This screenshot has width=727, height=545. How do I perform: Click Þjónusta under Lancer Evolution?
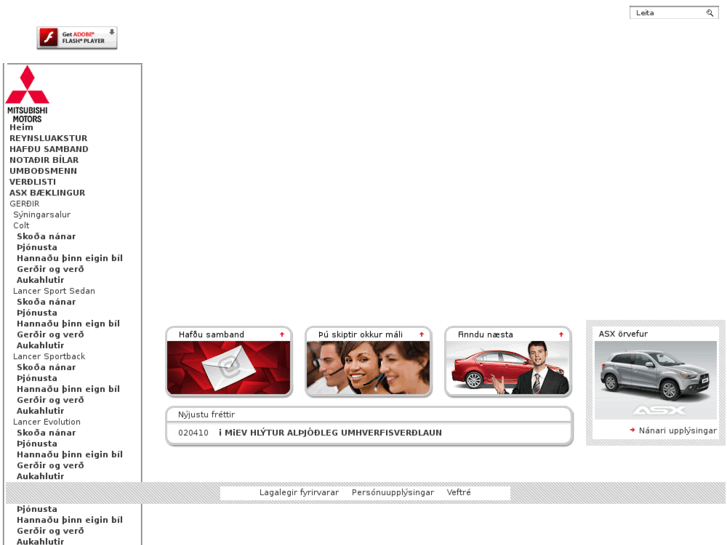[x=37, y=443]
